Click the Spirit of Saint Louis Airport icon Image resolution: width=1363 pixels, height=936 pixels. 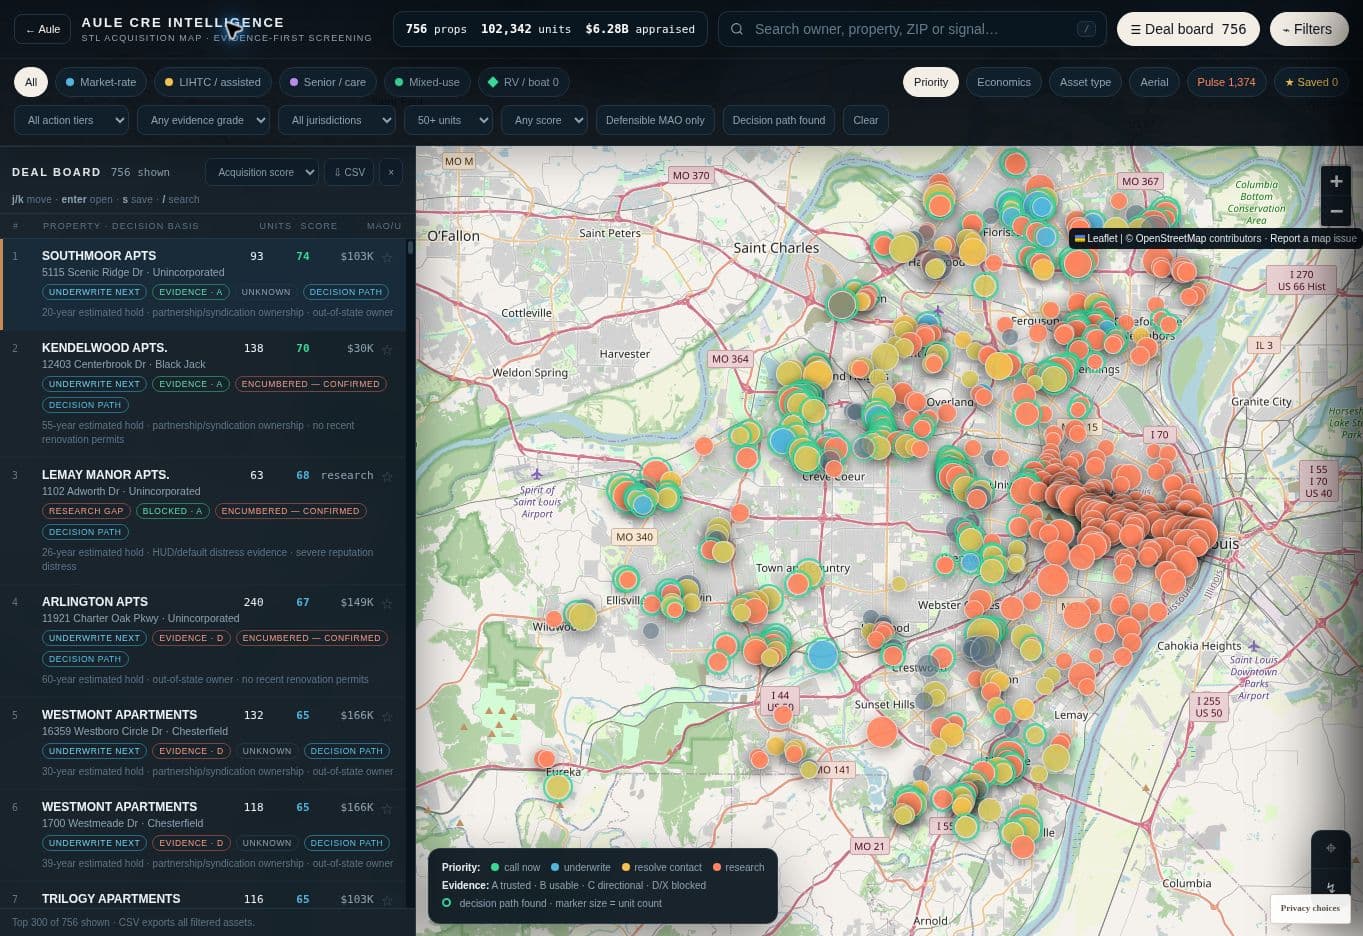(x=537, y=473)
